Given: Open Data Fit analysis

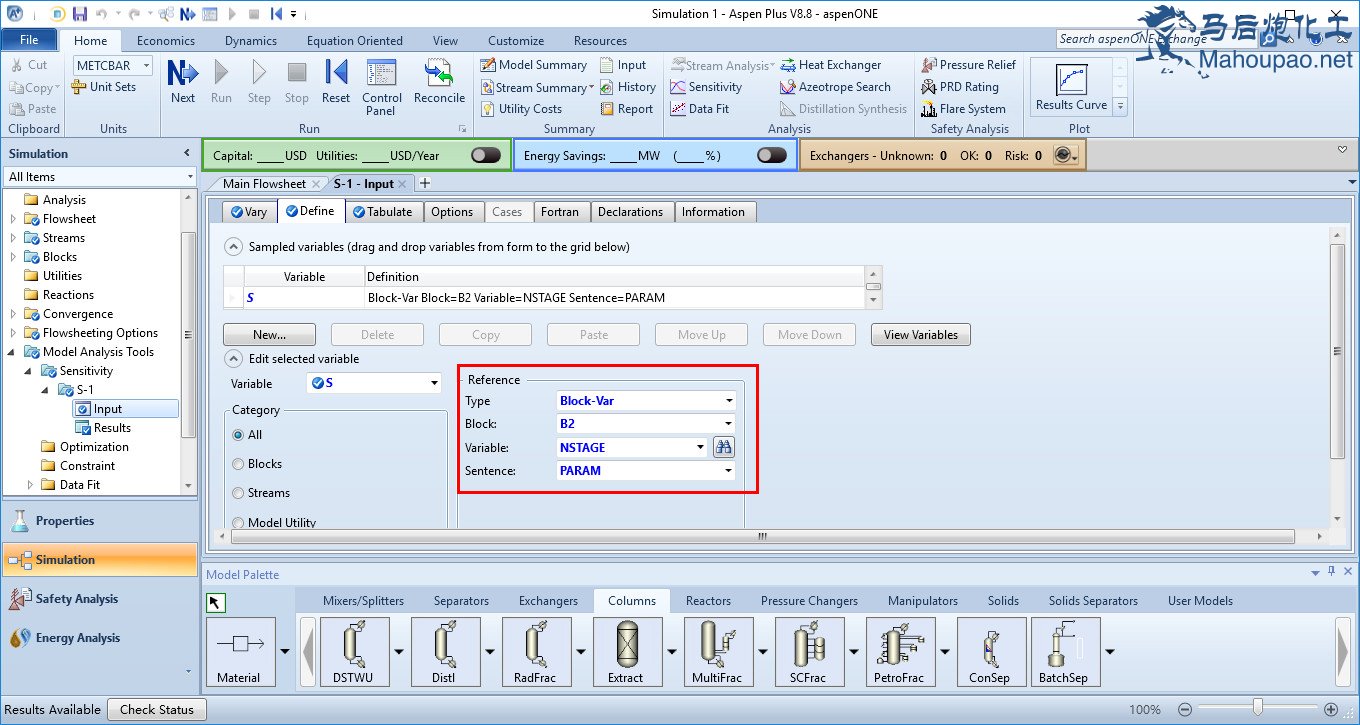Looking at the screenshot, I should tap(699, 109).
